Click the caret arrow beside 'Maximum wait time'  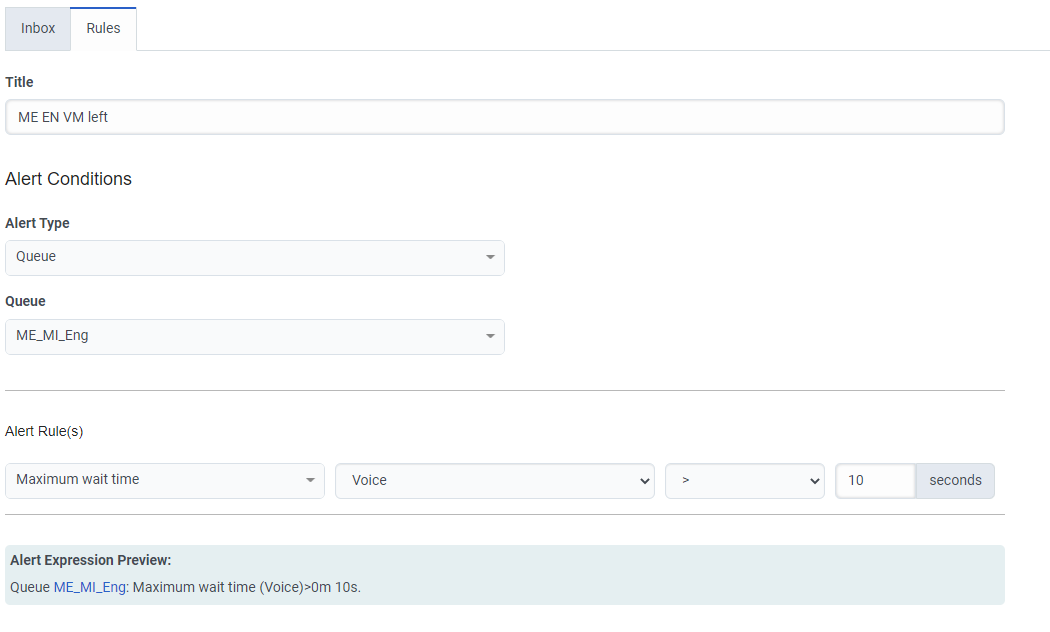310,481
